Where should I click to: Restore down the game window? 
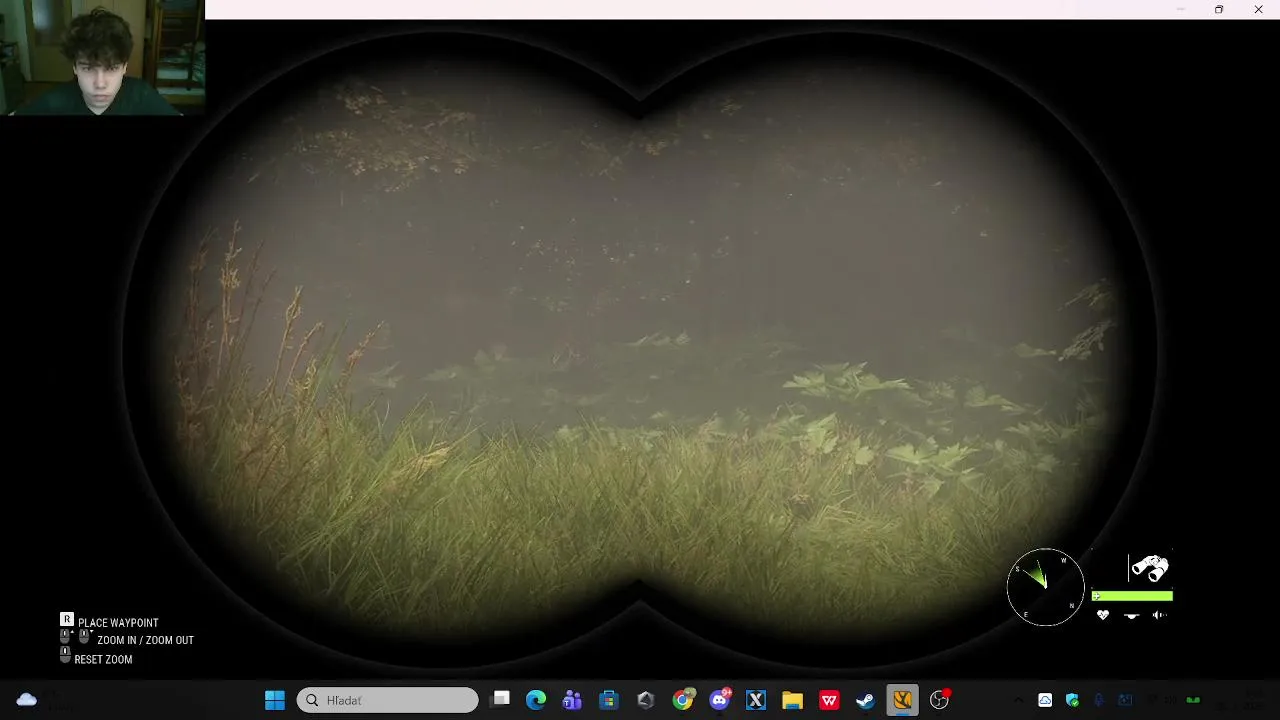[1219, 9]
